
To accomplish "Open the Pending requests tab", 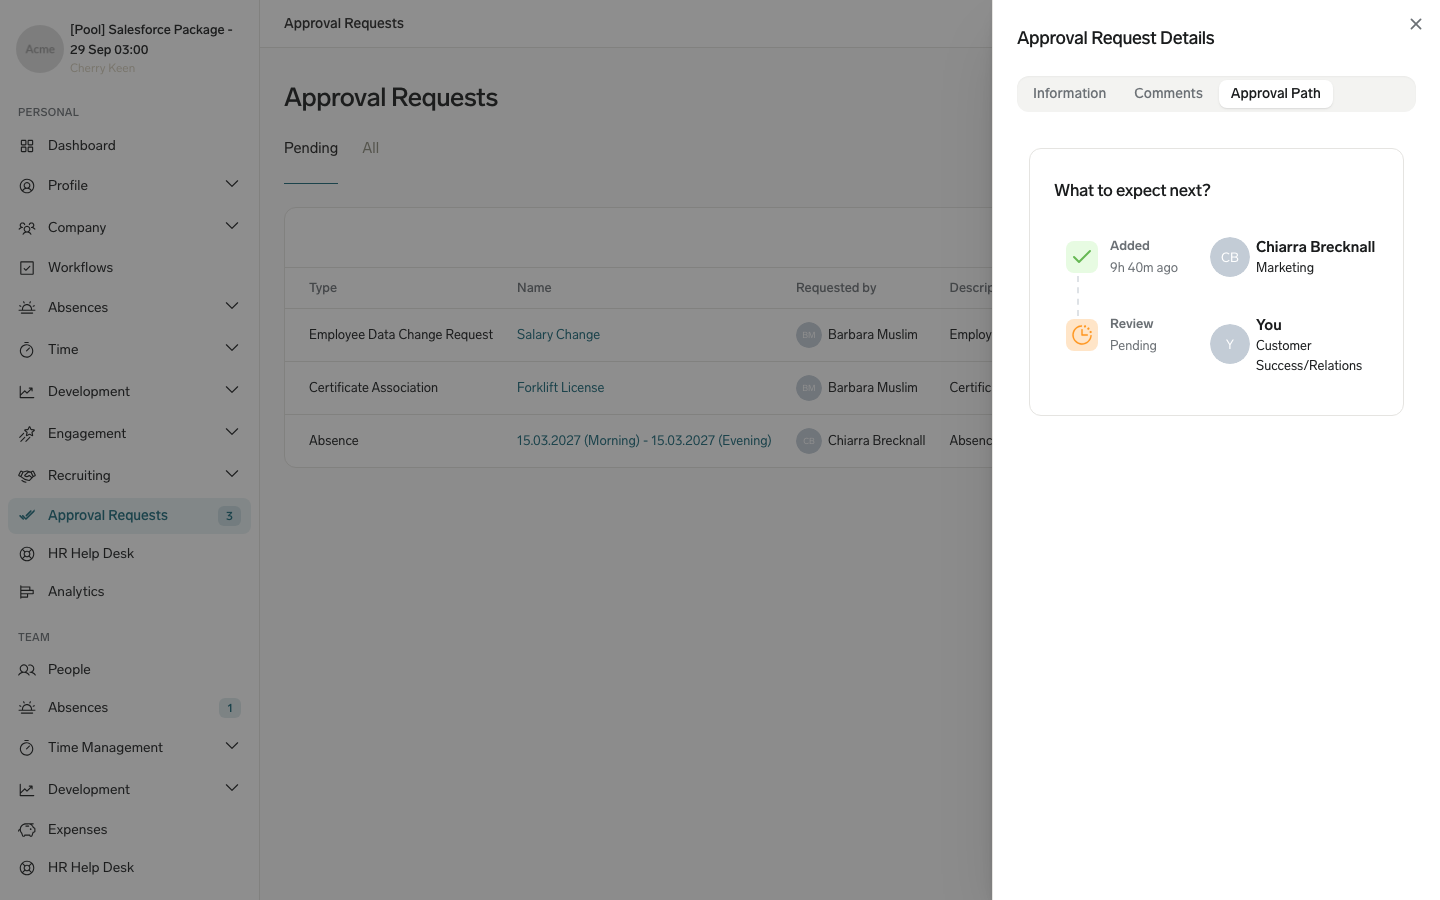I will click(x=311, y=148).
